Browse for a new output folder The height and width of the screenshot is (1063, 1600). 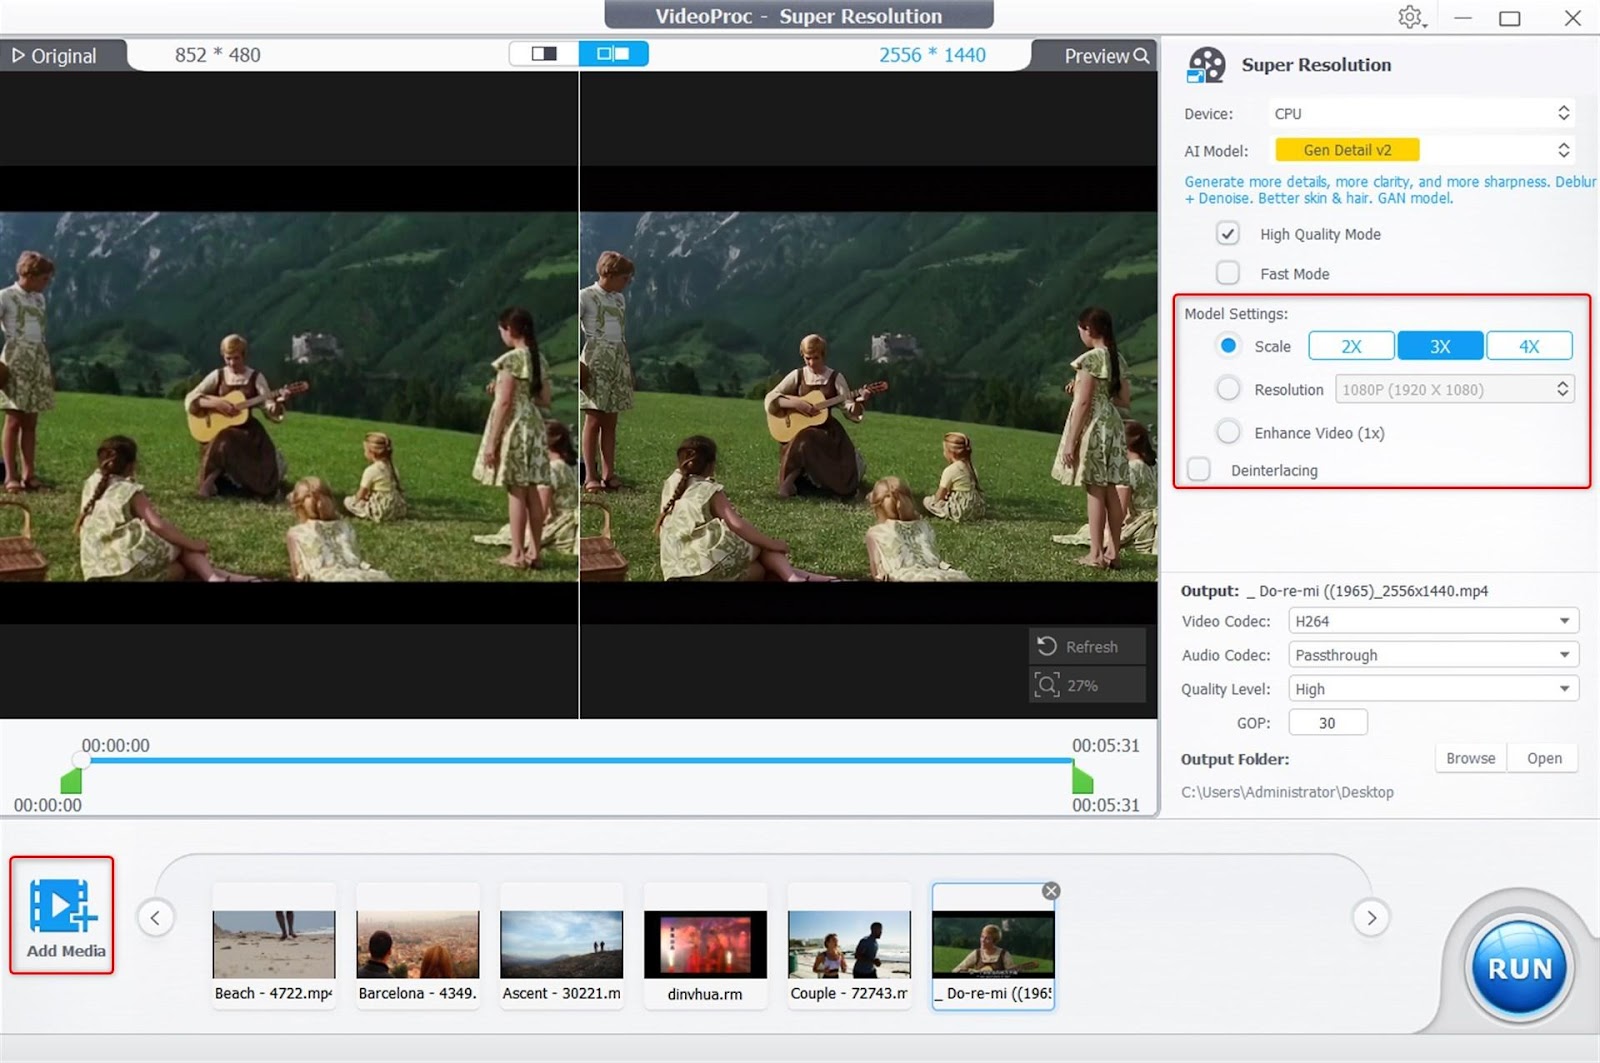tap(1469, 757)
